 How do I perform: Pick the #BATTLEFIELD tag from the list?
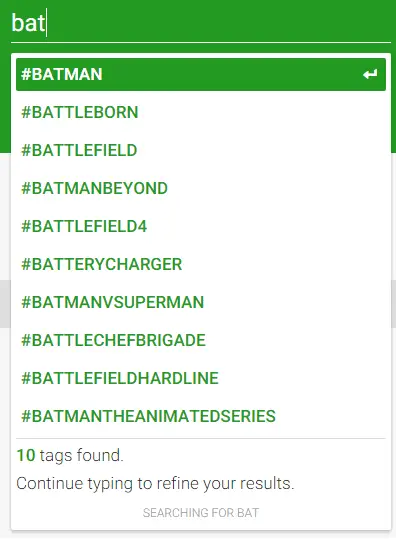click(x=201, y=150)
